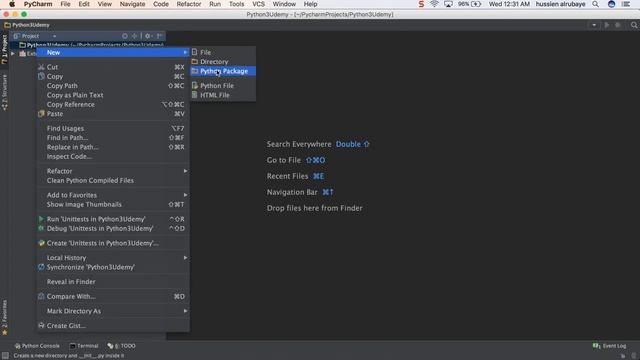Choose Reveal in Finder

coord(113,282)
